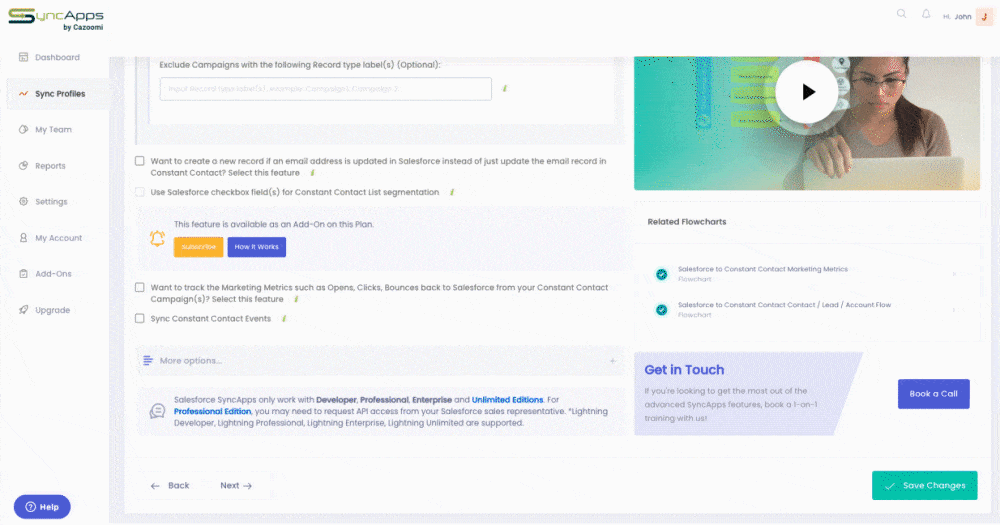Click the Dashboard sidebar icon
This screenshot has height=525, width=1000.
[24, 57]
